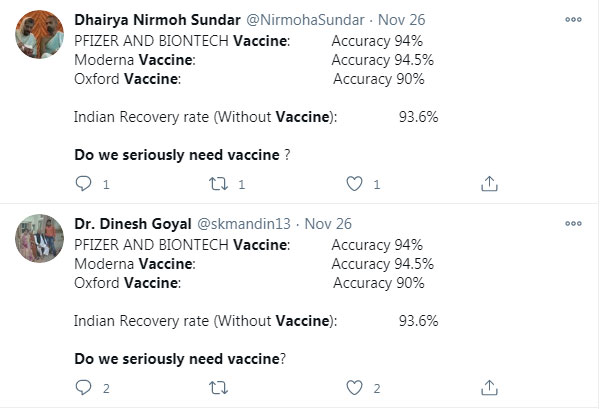Image resolution: width=601 pixels, height=409 pixels.
Task: Share Dhairya Nirmoh Sundar's tweet
Action: 489,184
